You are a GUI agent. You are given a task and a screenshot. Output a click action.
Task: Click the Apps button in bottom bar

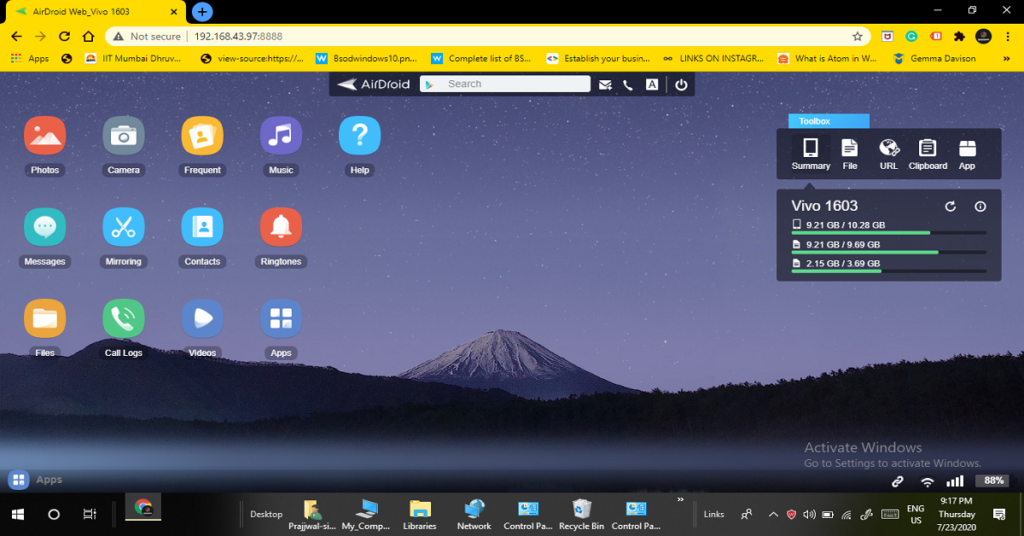(x=35, y=480)
